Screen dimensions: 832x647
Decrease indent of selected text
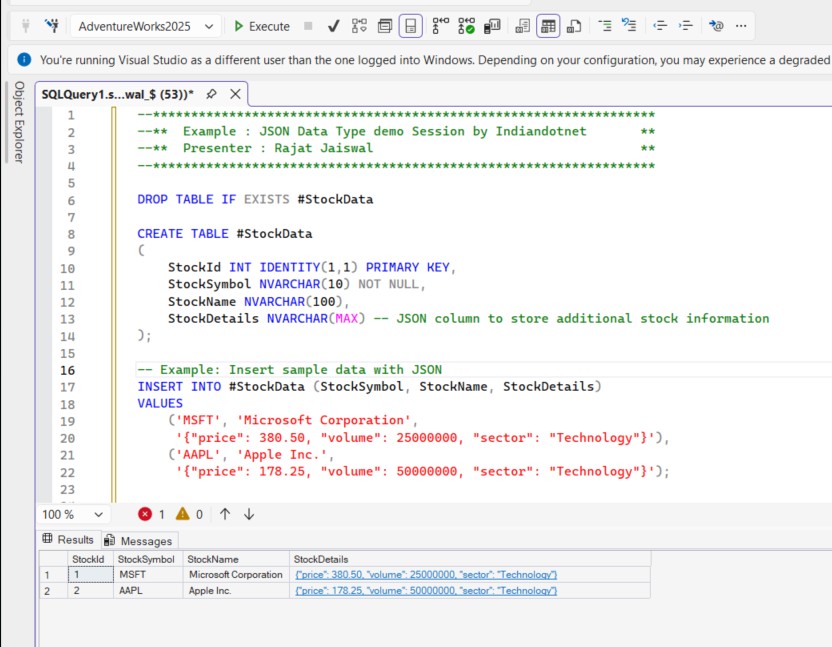[x=661, y=25]
